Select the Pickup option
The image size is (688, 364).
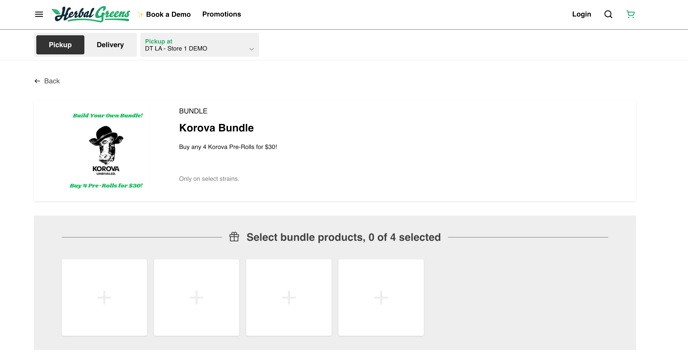tap(60, 45)
